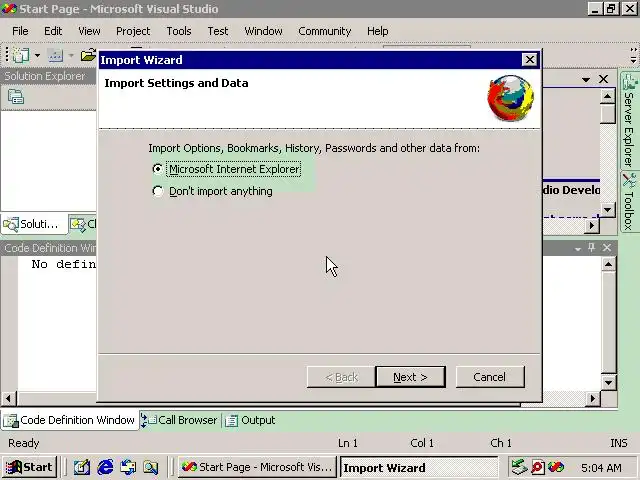Image resolution: width=640 pixels, height=480 pixels.
Task: Click the folder search Quick Launch icon
Action: 151,467
